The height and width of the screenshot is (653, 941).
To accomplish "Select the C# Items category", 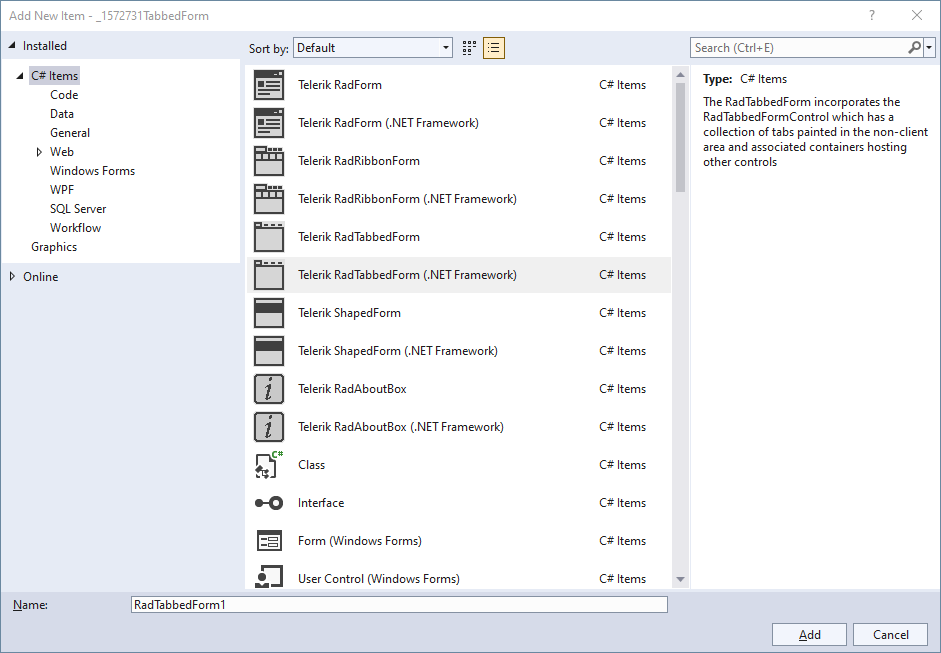I will (55, 76).
